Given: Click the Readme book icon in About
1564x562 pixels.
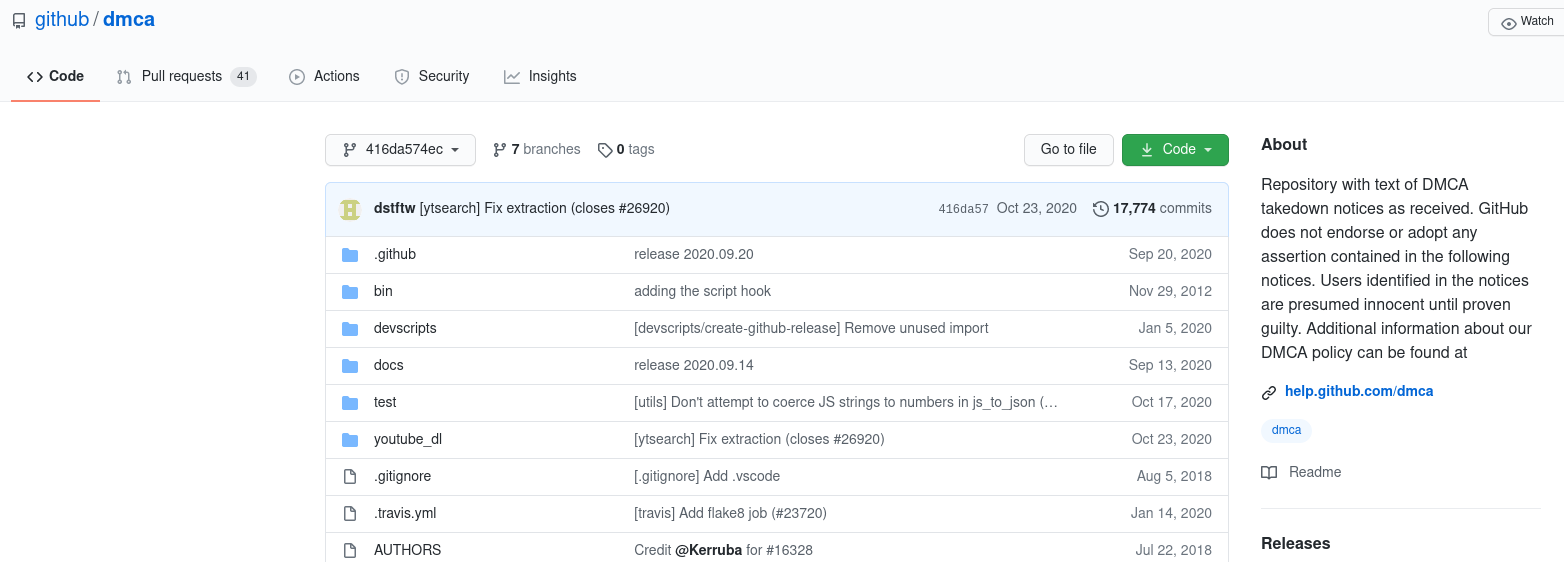Looking at the screenshot, I should point(1269,472).
